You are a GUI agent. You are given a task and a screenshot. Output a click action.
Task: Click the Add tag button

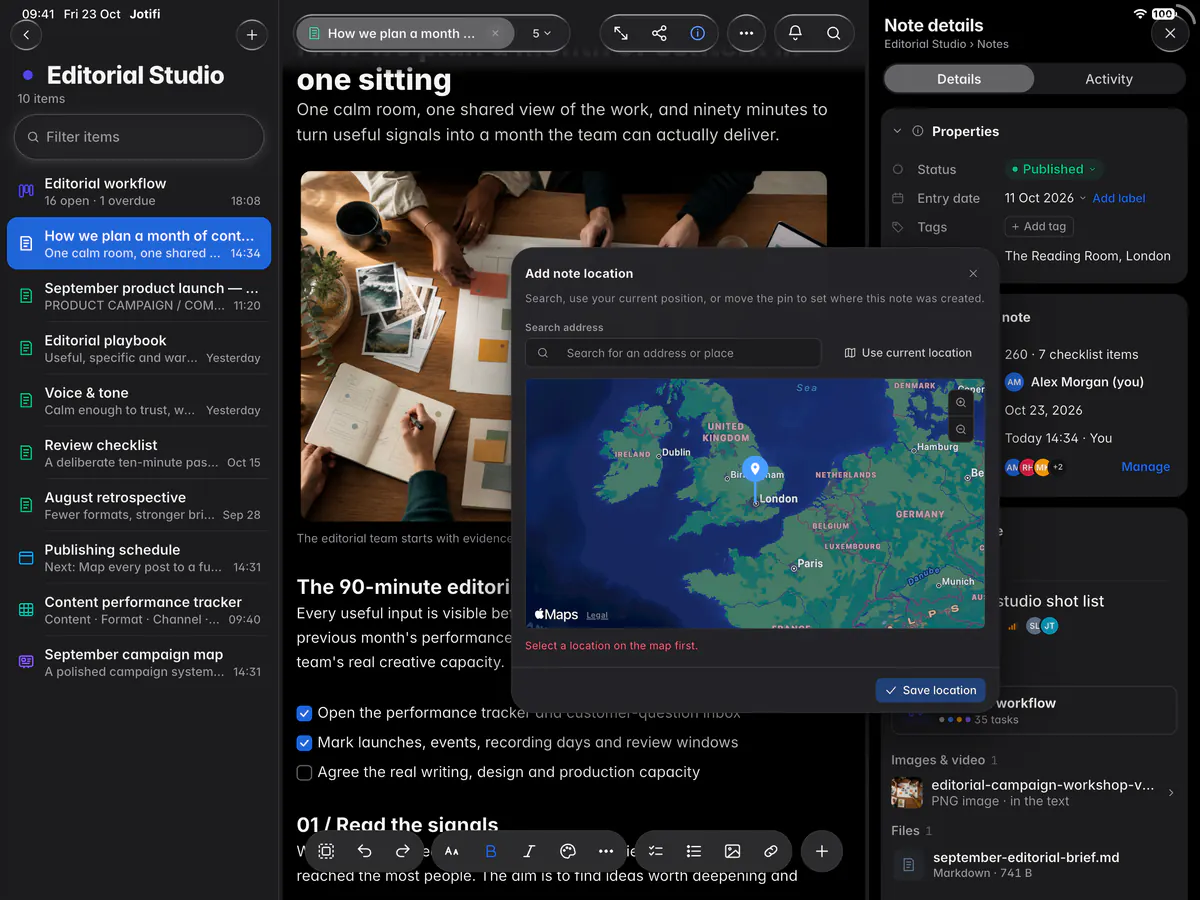(x=1040, y=227)
